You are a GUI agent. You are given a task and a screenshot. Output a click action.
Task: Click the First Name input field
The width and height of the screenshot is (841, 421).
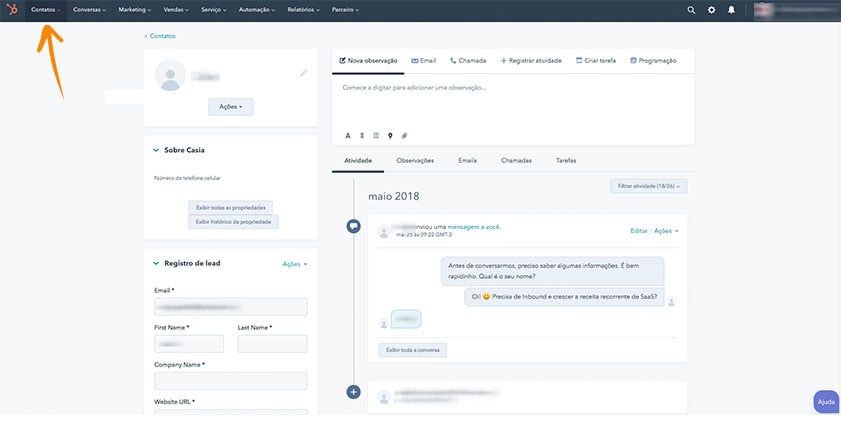click(189, 344)
